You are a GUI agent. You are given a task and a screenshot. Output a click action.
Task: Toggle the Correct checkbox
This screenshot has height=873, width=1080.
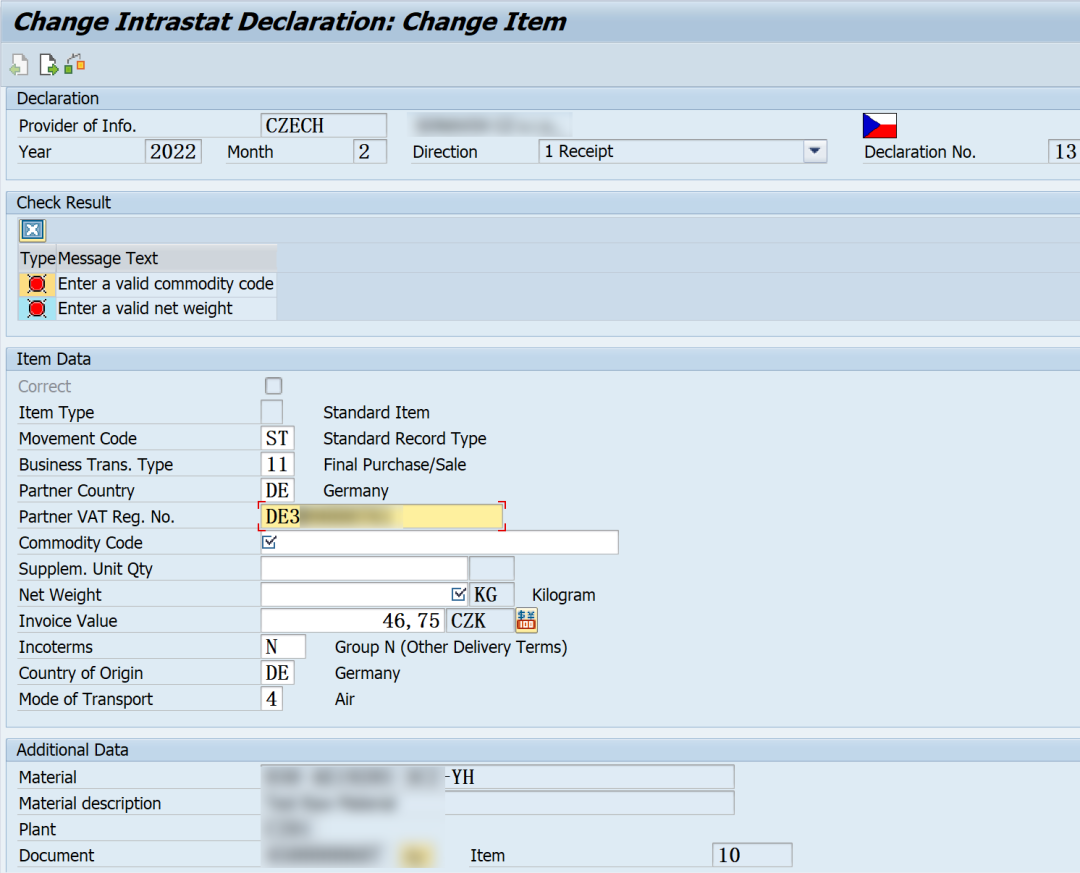coord(273,386)
